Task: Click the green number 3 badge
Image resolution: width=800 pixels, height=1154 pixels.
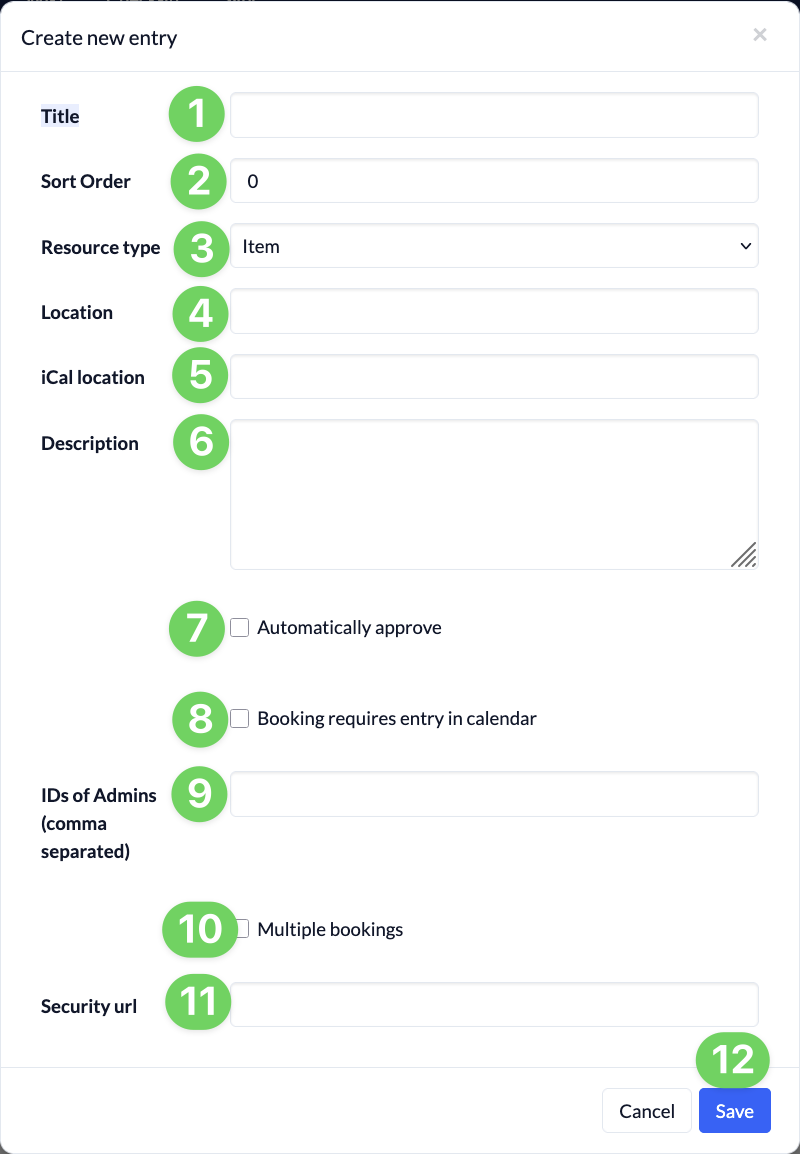Action: point(202,247)
